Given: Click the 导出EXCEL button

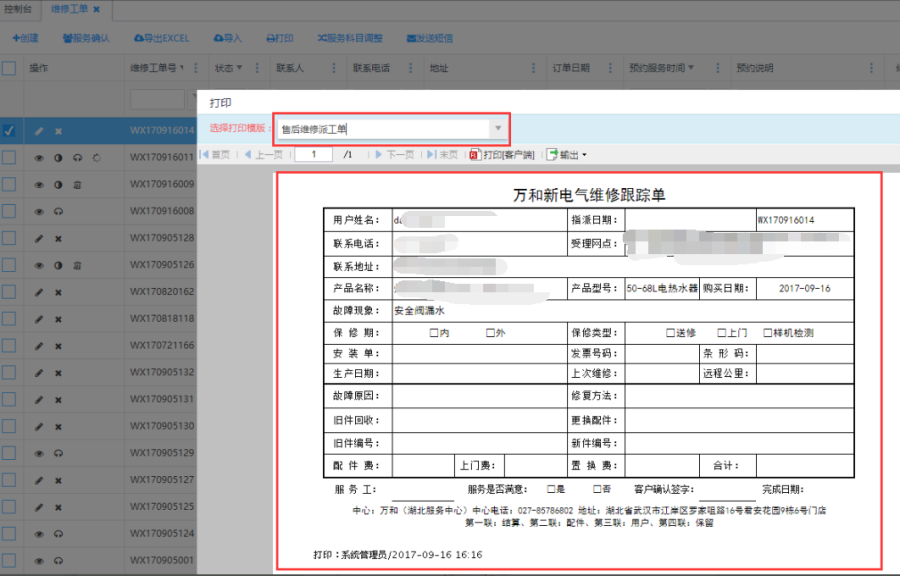Looking at the screenshot, I should coord(161,38).
